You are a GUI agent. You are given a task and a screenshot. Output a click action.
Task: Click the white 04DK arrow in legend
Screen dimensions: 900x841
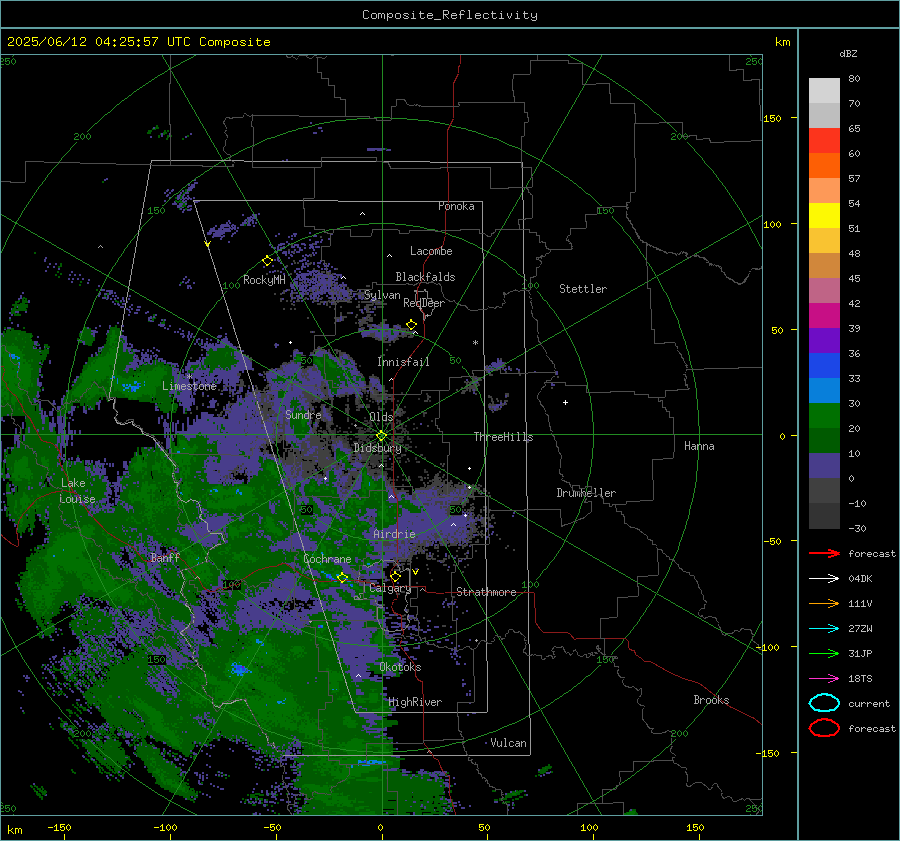coord(824,578)
